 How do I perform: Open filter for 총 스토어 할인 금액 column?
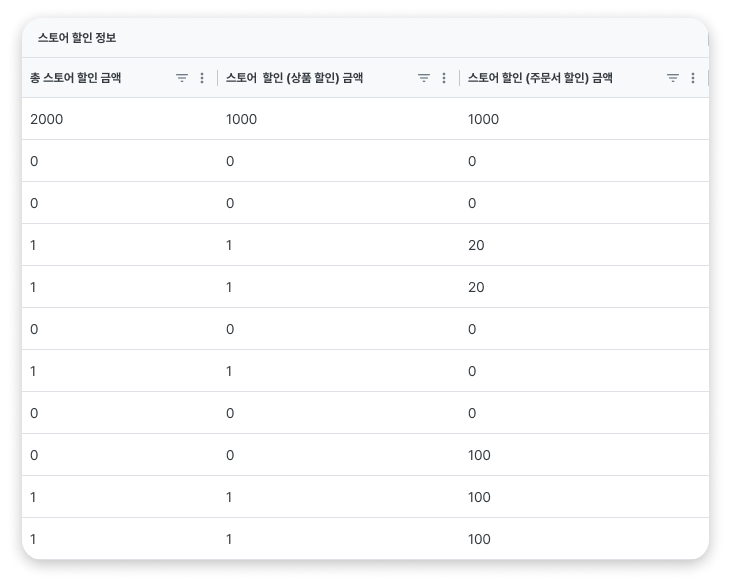[x=182, y=78]
